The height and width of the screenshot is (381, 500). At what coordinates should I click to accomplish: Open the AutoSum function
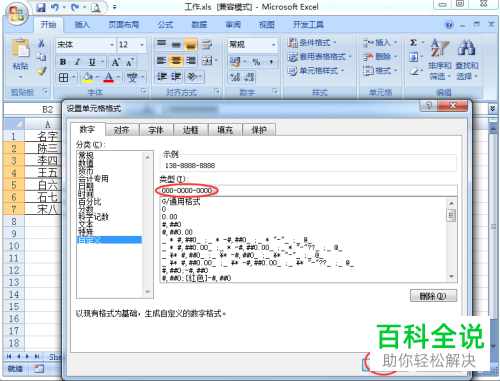click(x=414, y=43)
